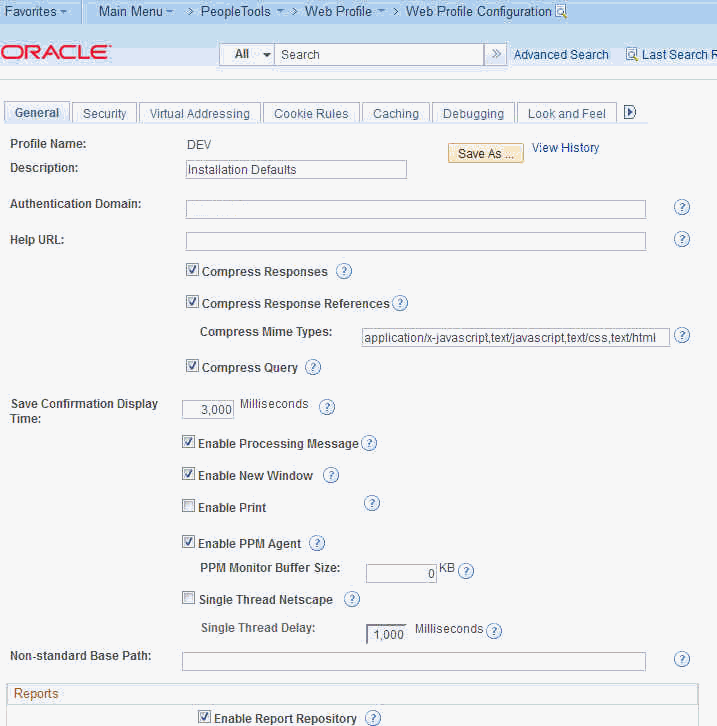Click the Last Search Results icon
Screen dimensions: 717x726
(631, 55)
